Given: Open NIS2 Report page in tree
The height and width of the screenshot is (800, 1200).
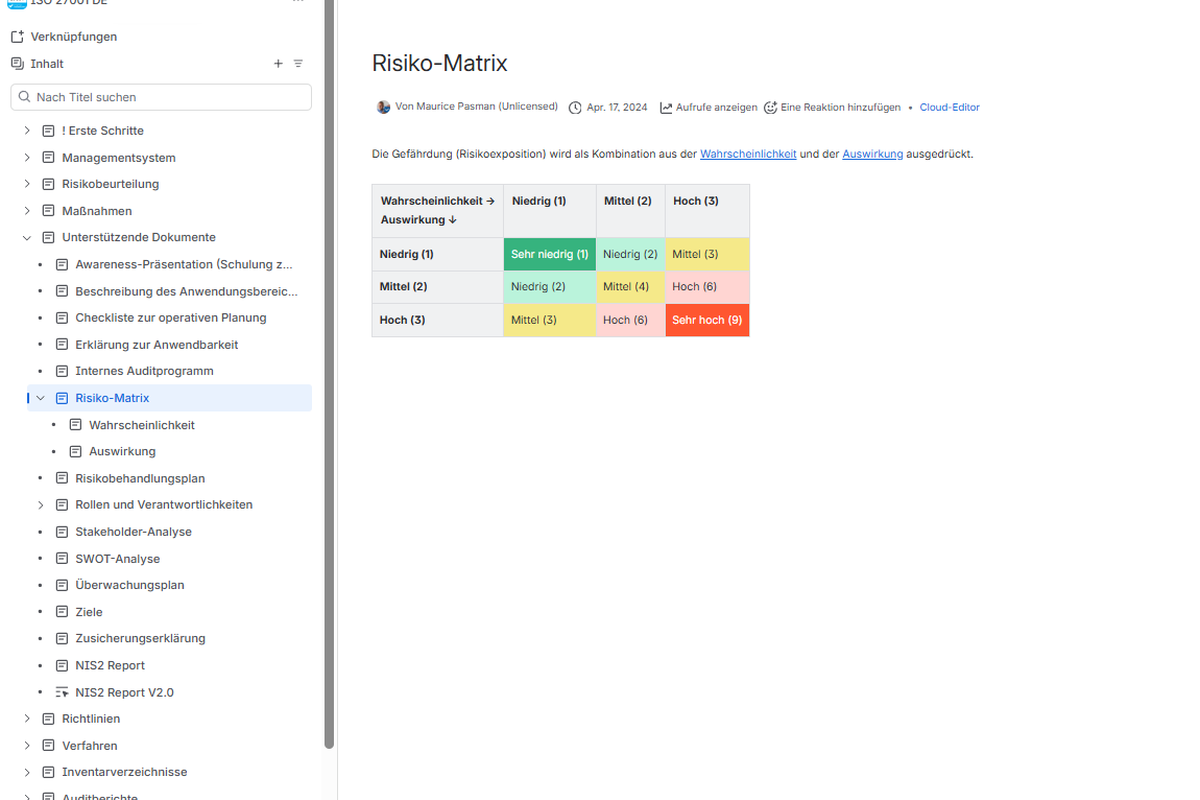Looking at the screenshot, I should click(x=110, y=665).
